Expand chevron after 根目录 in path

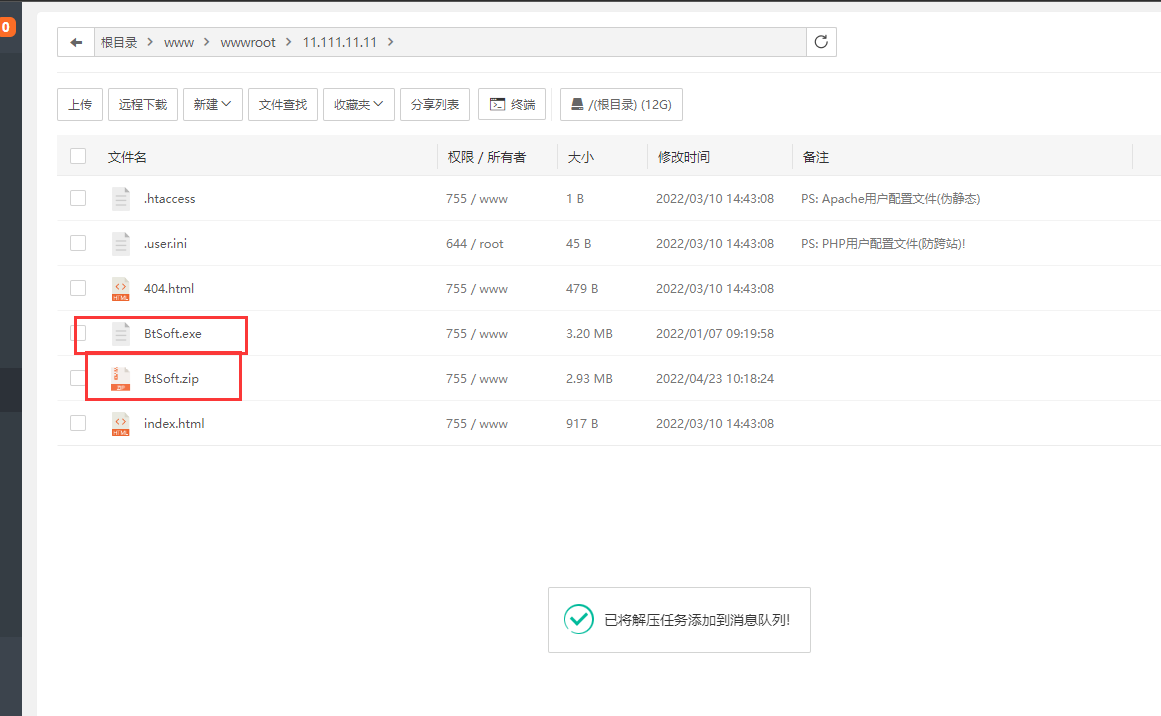(150, 42)
